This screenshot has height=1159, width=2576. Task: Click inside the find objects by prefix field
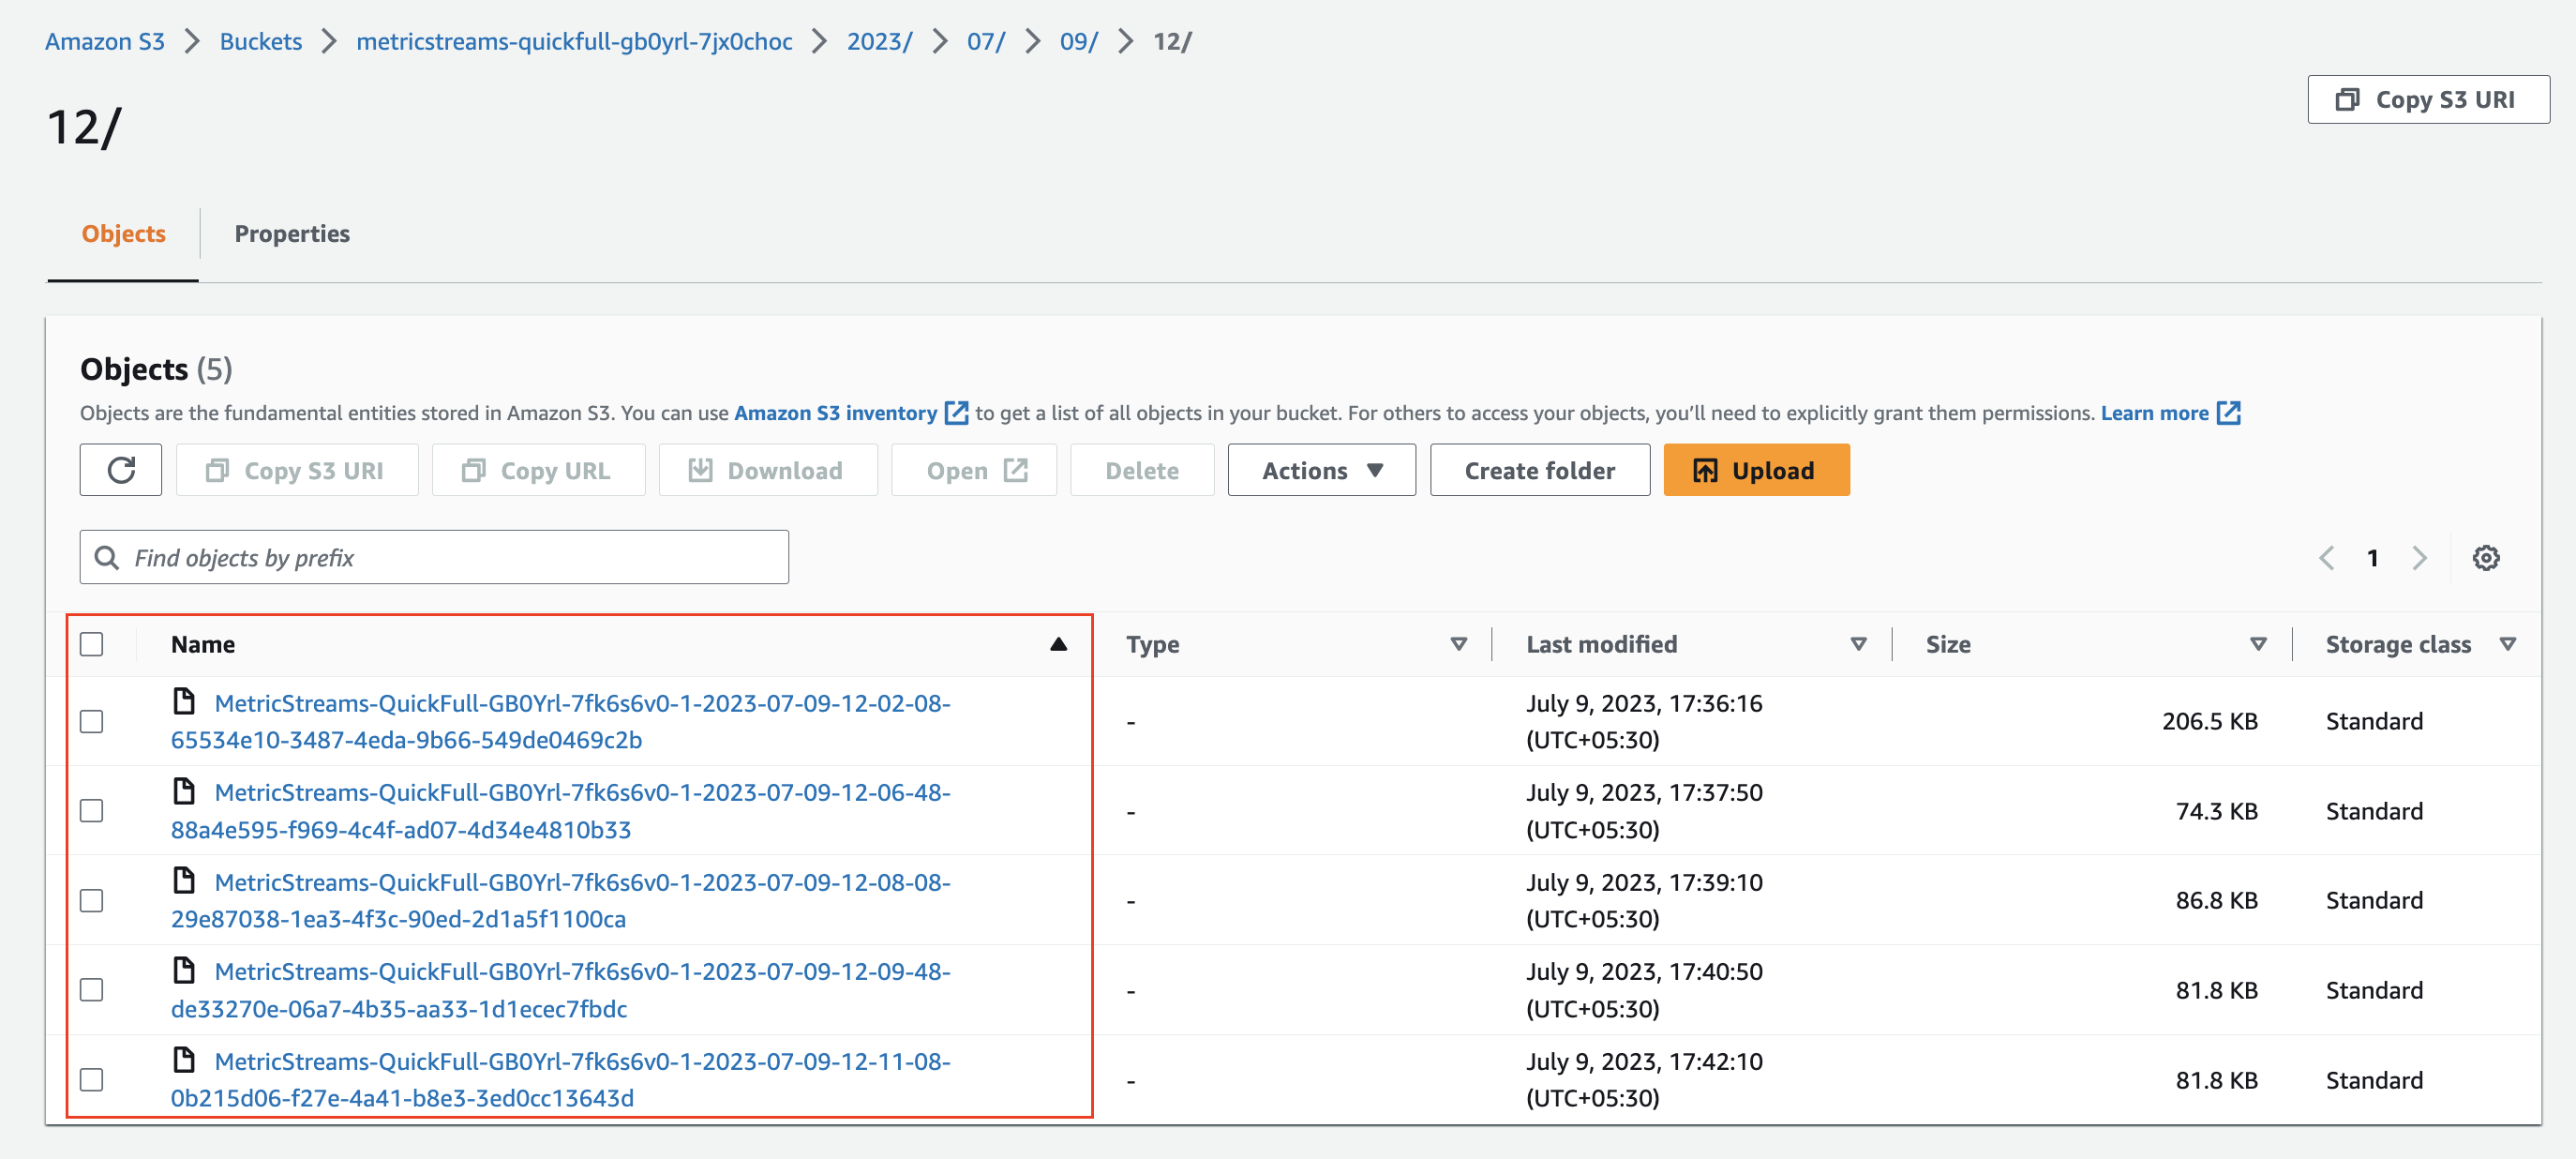[433, 557]
